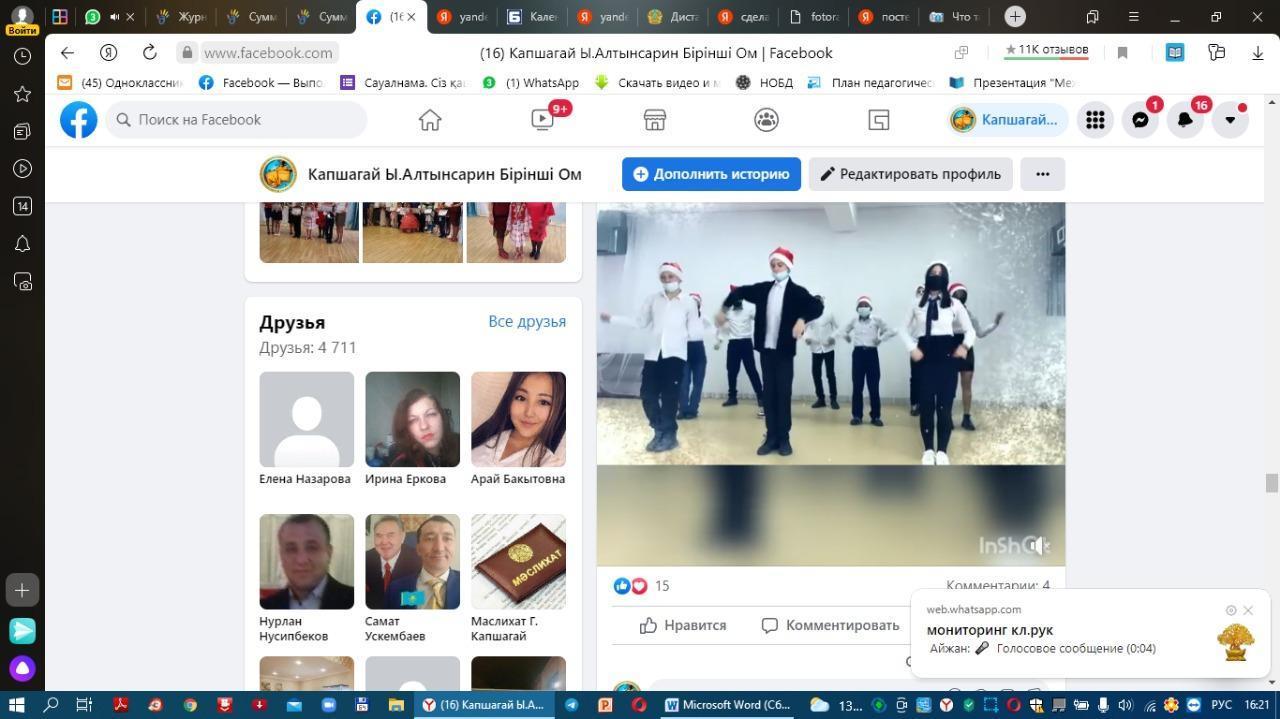This screenshot has height=719, width=1280.
Task: Click Дополнить историю button
Action: [711, 174]
